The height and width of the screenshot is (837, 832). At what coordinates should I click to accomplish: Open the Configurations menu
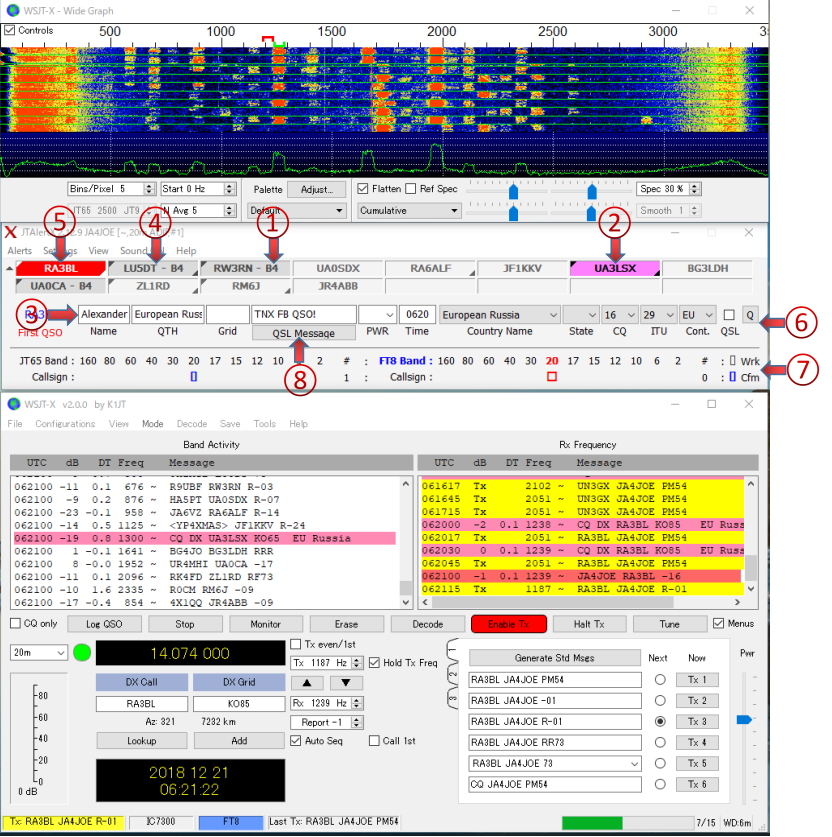(x=65, y=424)
